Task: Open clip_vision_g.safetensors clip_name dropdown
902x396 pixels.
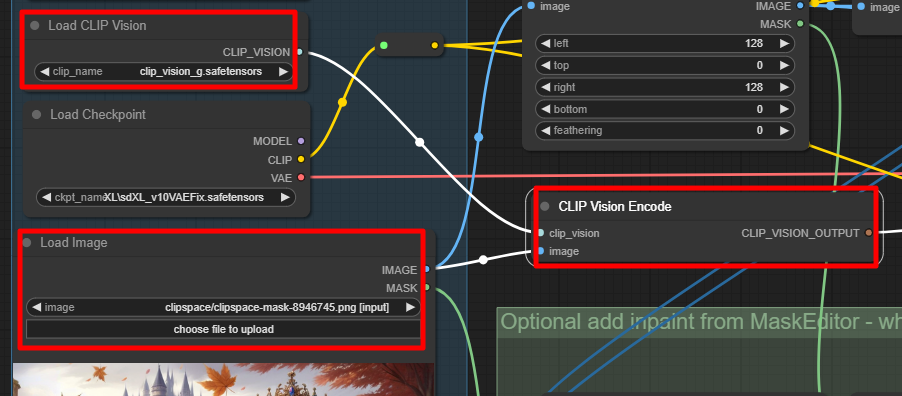Action: point(164,71)
